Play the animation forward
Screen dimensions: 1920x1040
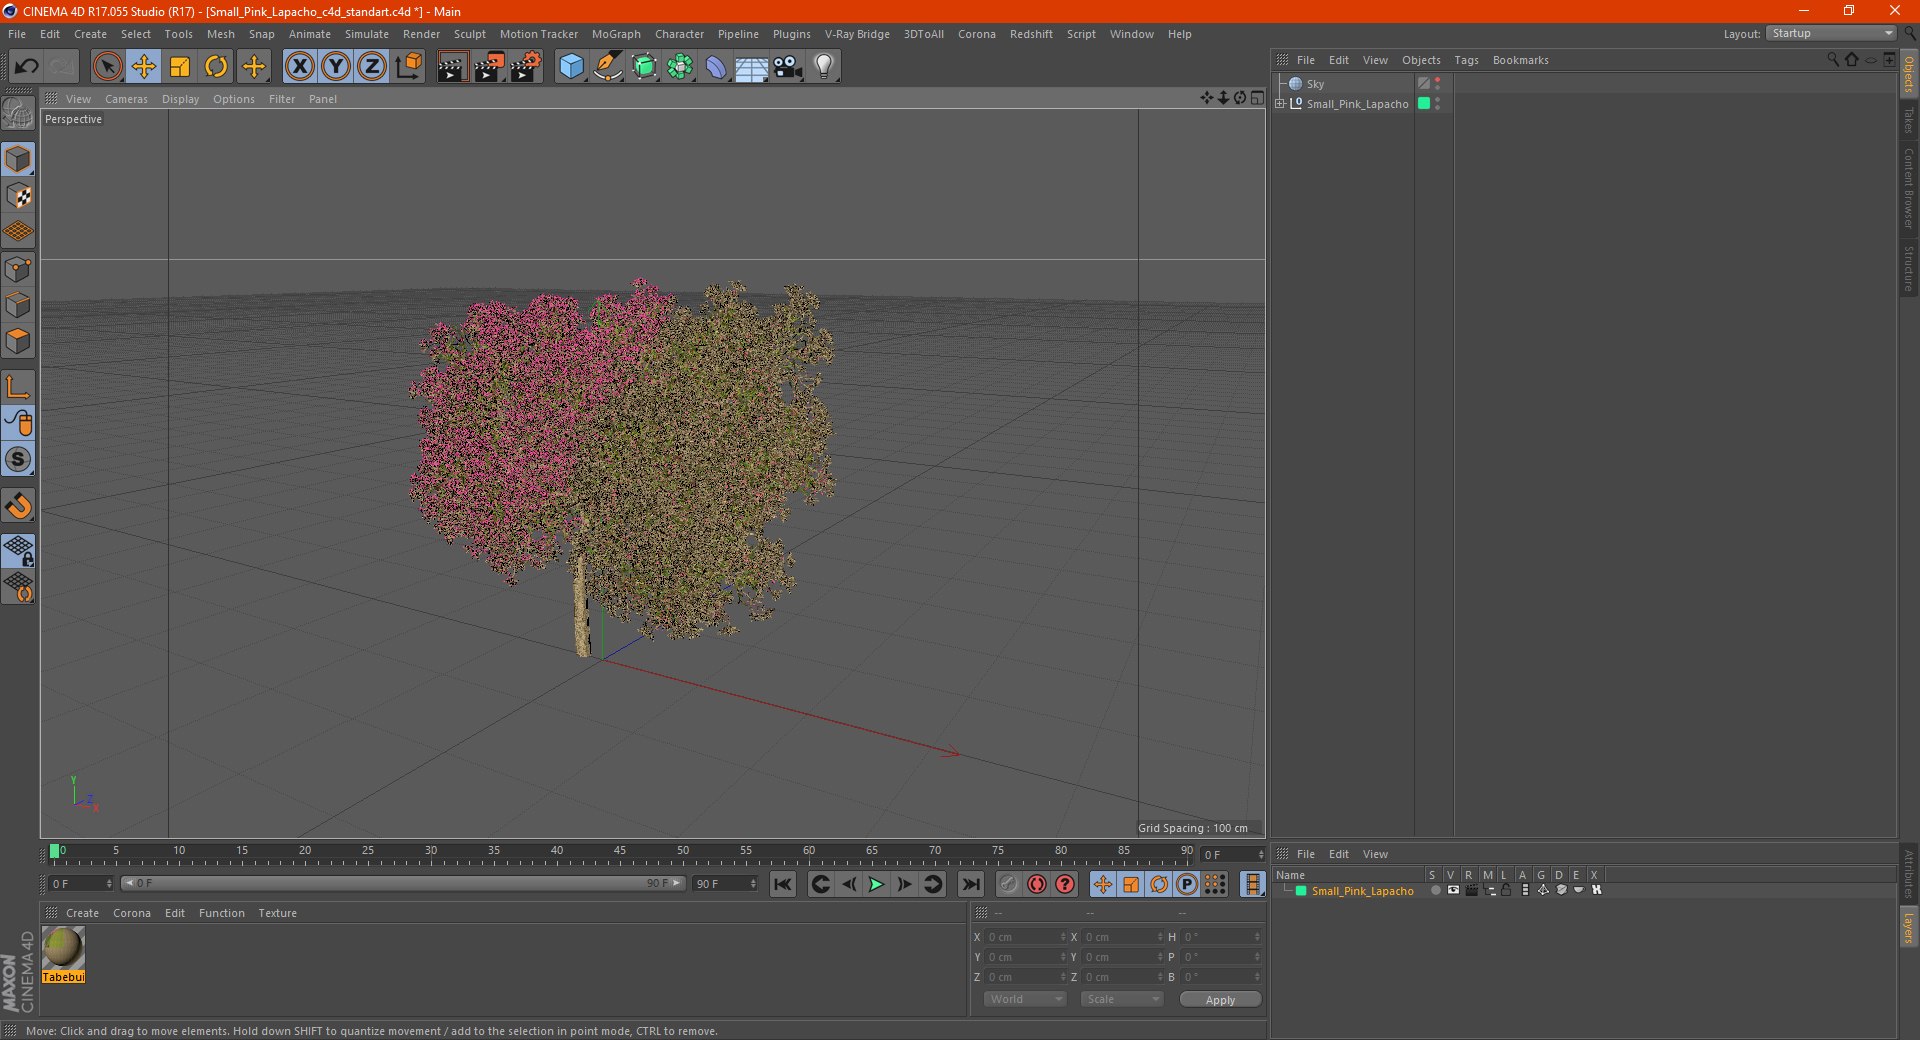[876, 884]
